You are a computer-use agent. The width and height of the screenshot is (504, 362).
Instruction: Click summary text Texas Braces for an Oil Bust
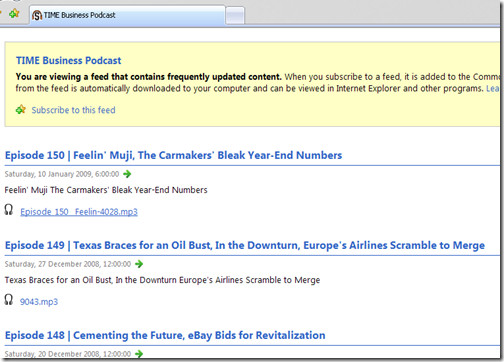coord(162,280)
